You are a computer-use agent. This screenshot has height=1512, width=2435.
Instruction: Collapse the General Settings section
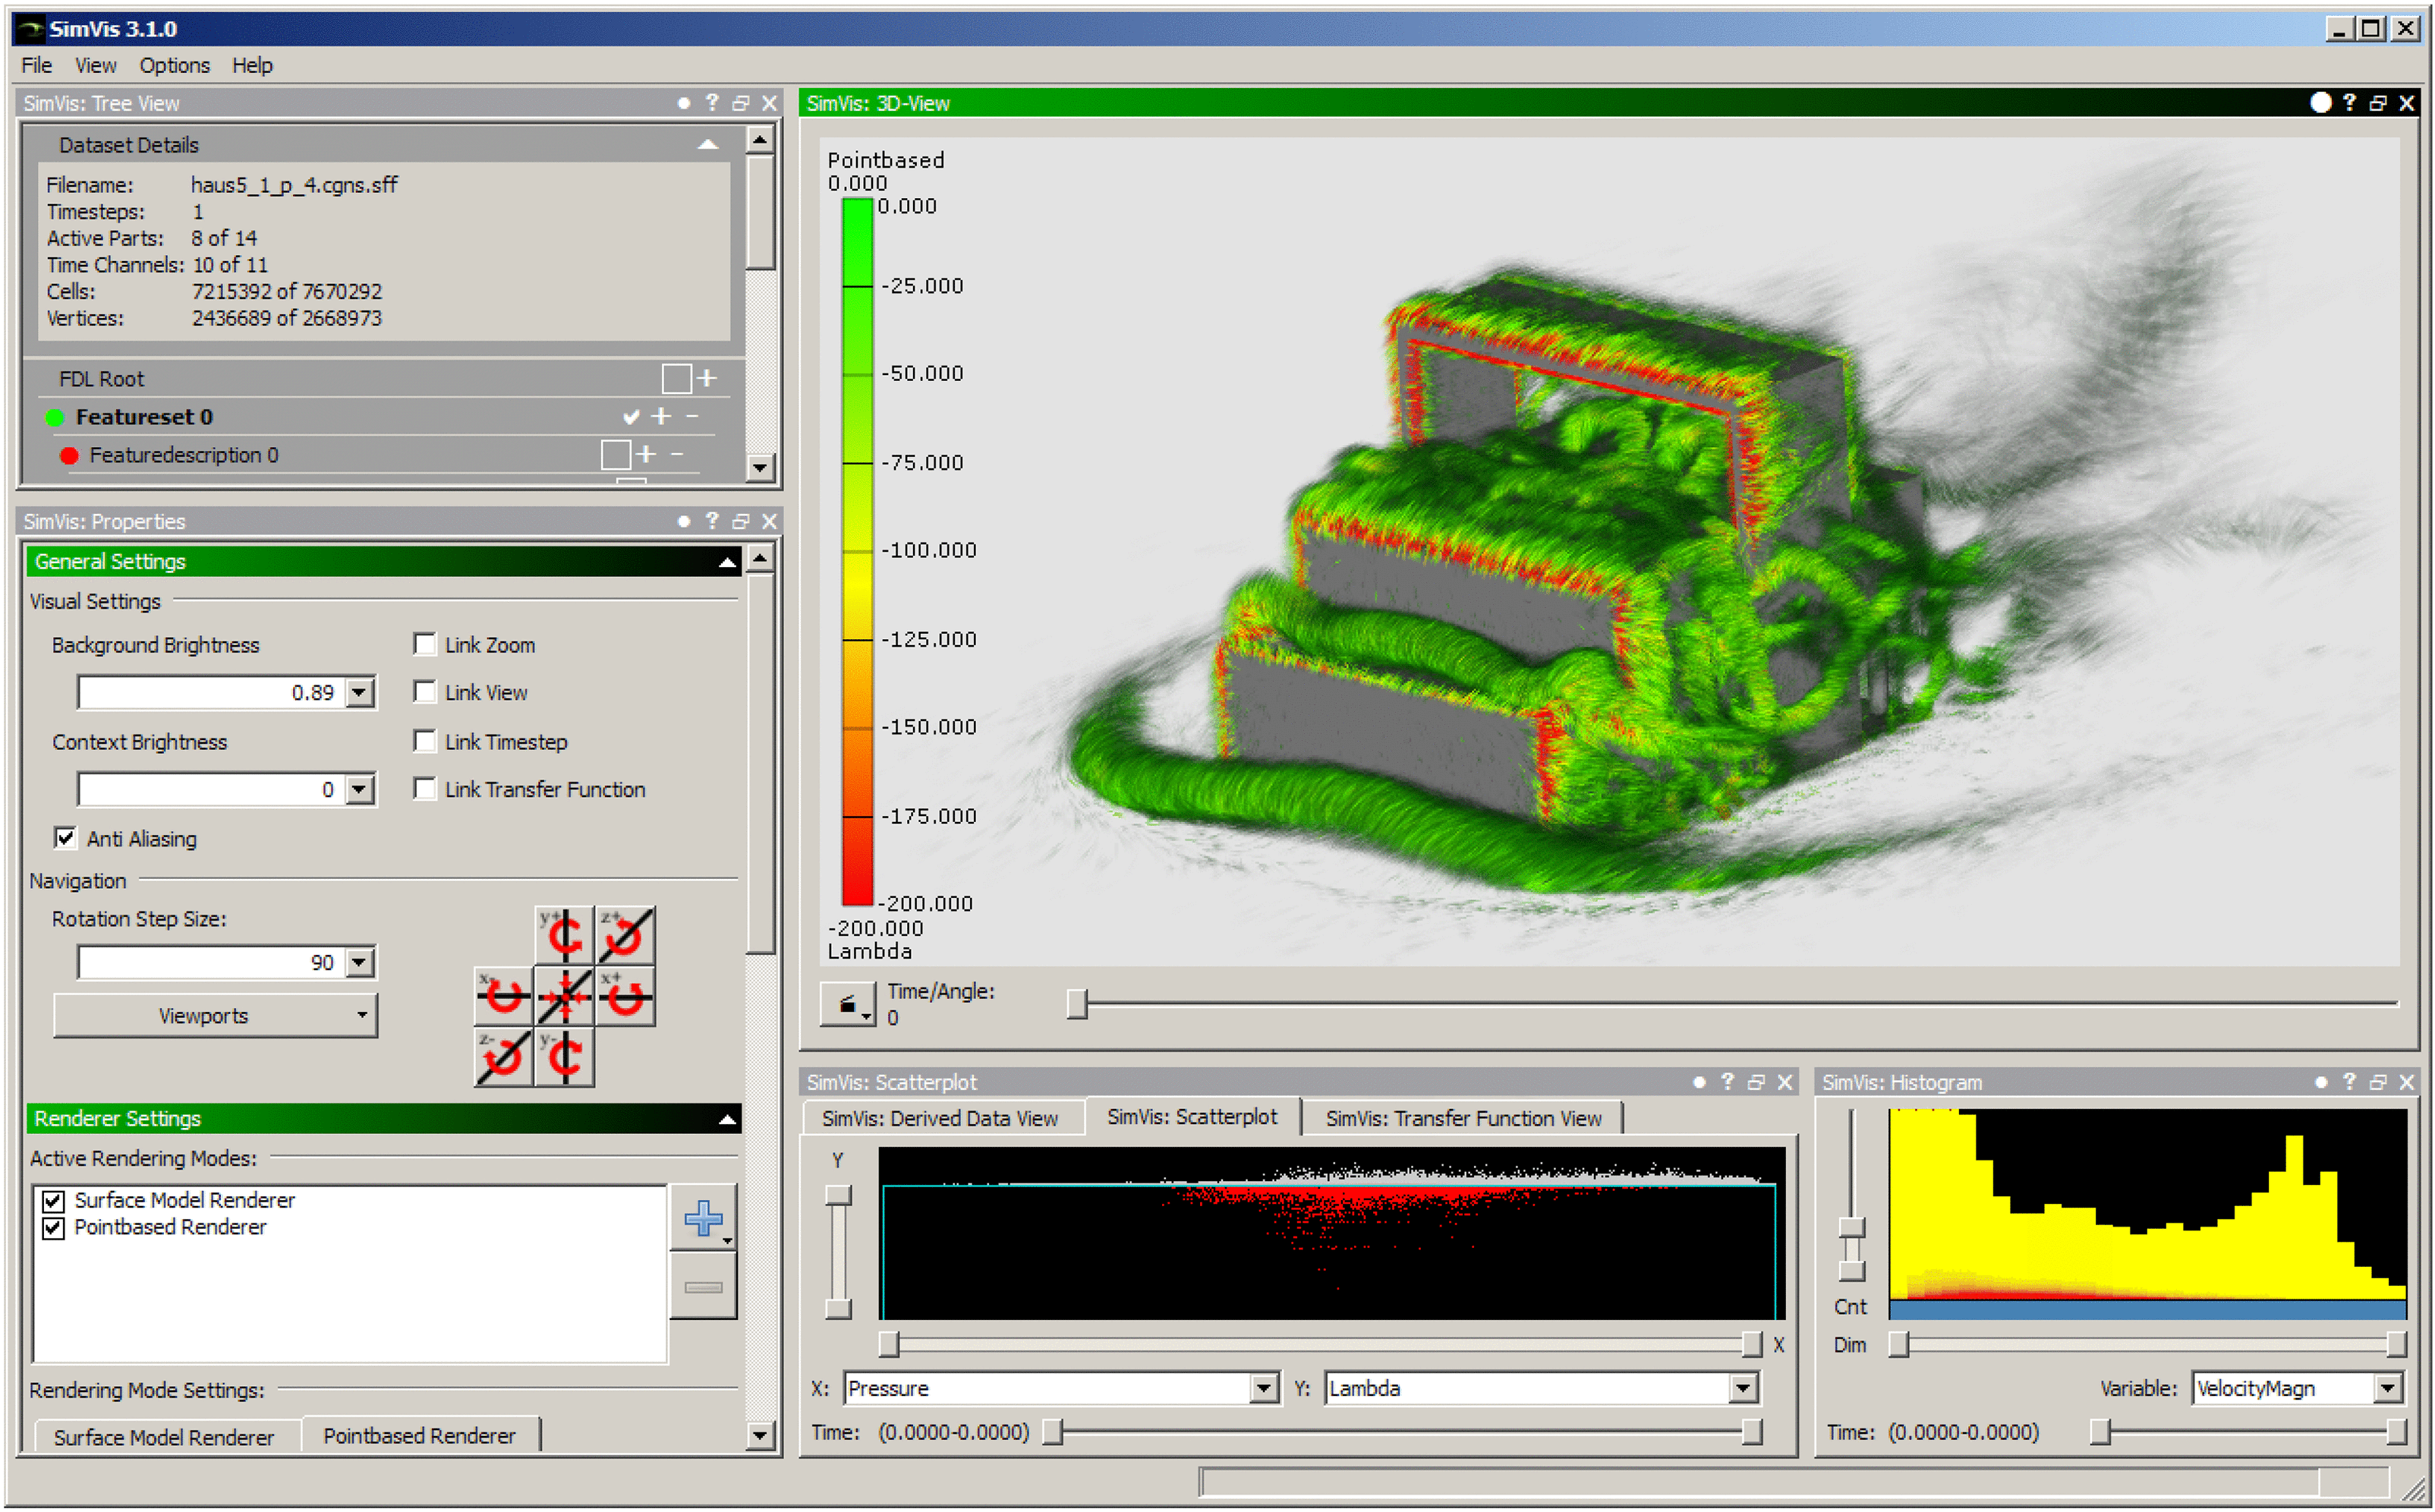pos(727,562)
